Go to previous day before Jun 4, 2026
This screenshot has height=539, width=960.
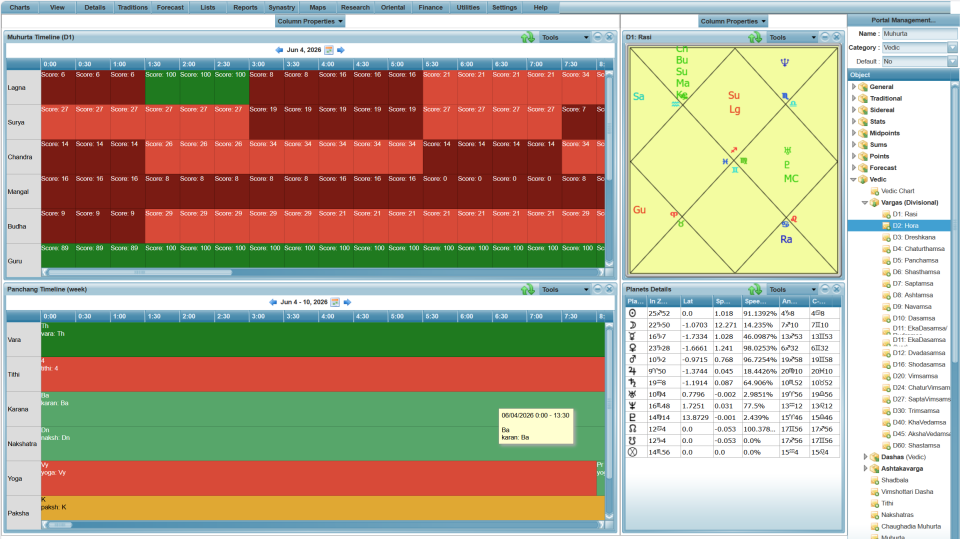(279, 50)
